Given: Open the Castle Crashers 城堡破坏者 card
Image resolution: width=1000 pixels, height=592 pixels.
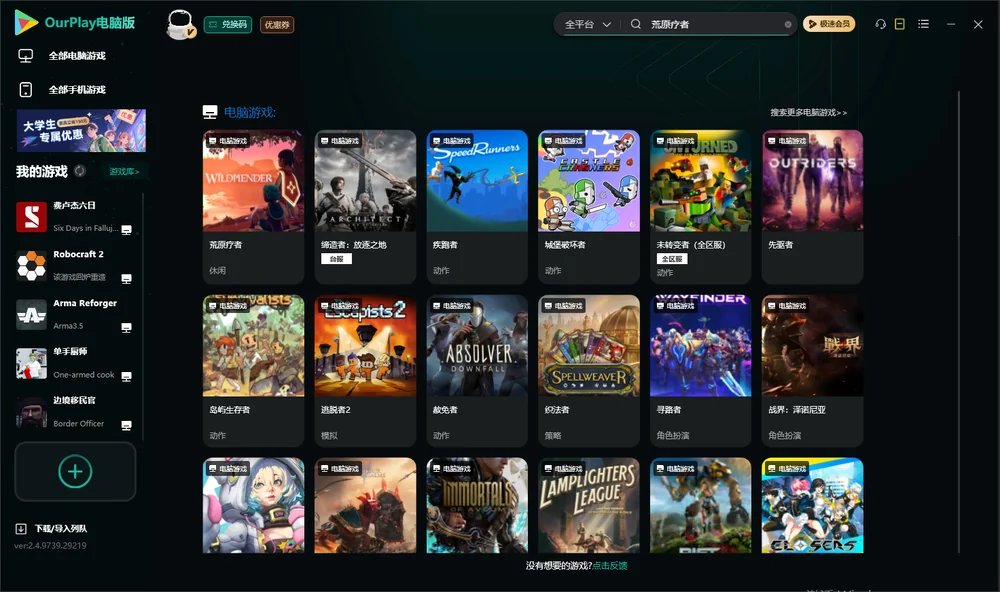Looking at the screenshot, I should (x=589, y=207).
